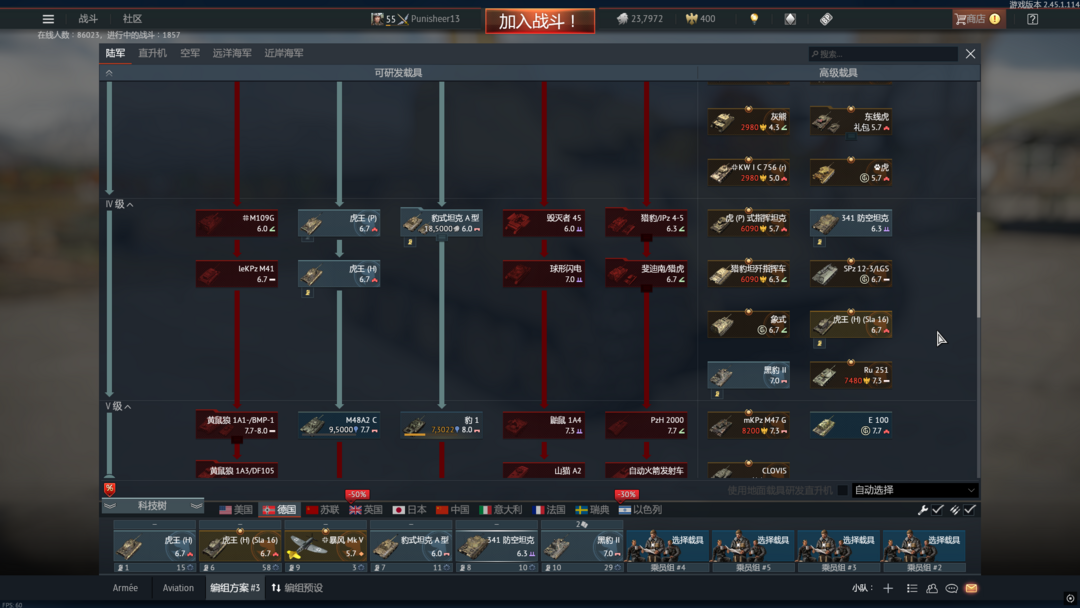Switch to the 空军 tab
Screen dimensions: 1080x608
point(190,53)
